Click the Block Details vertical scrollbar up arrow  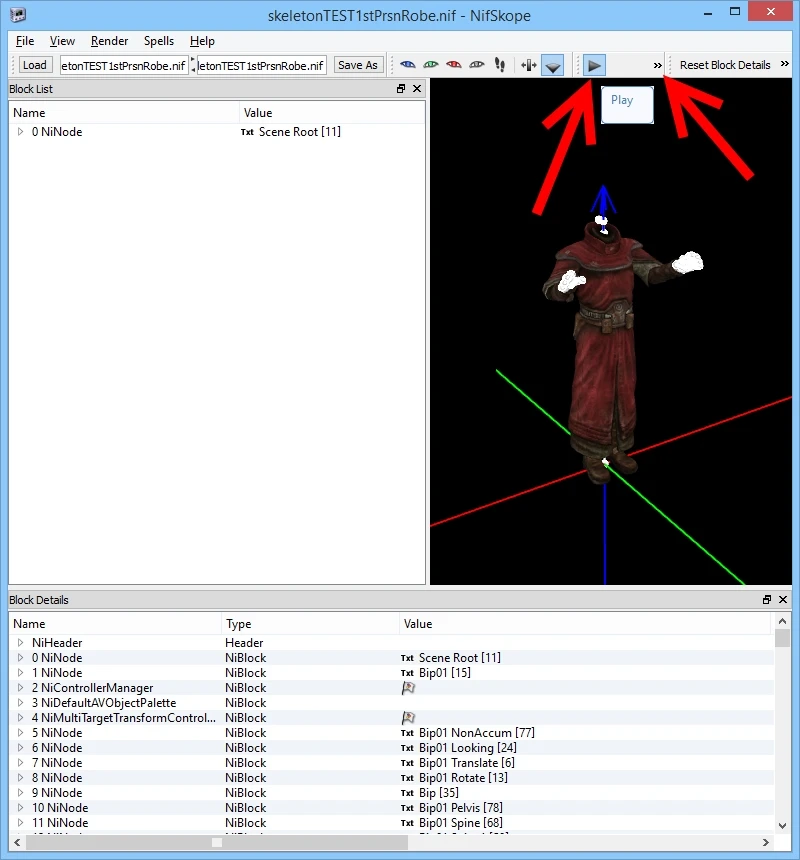click(x=782, y=621)
